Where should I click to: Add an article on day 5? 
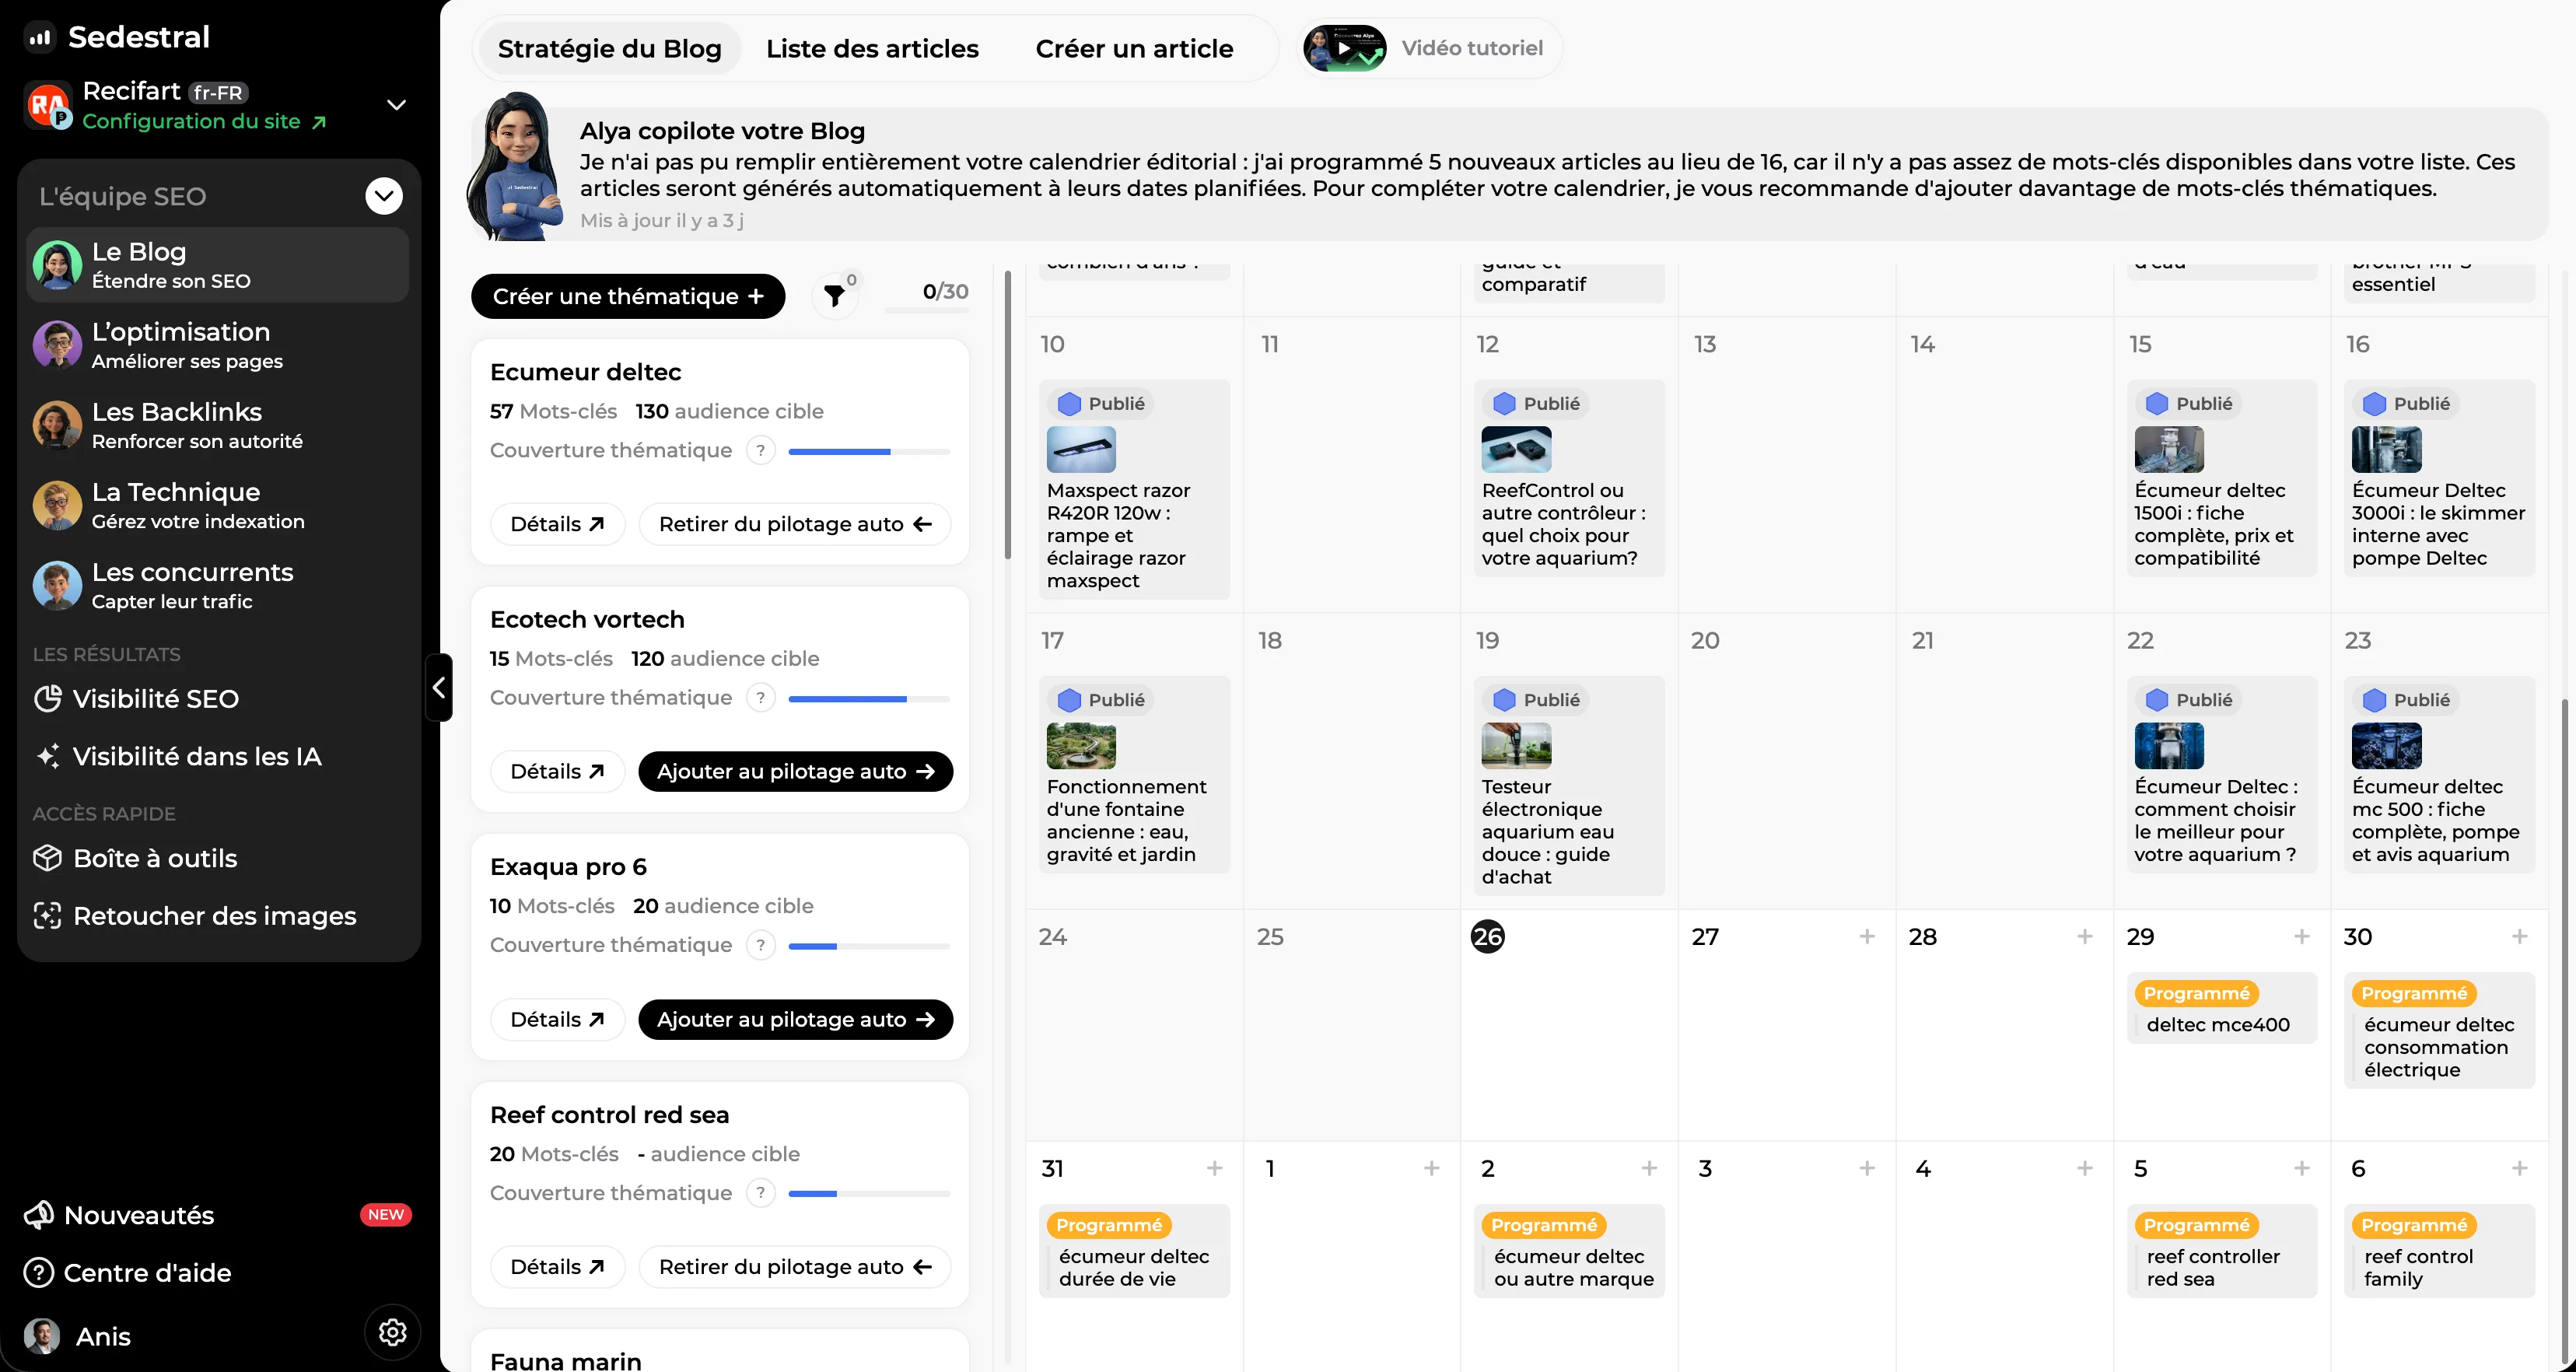click(x=2302, y=1169)
